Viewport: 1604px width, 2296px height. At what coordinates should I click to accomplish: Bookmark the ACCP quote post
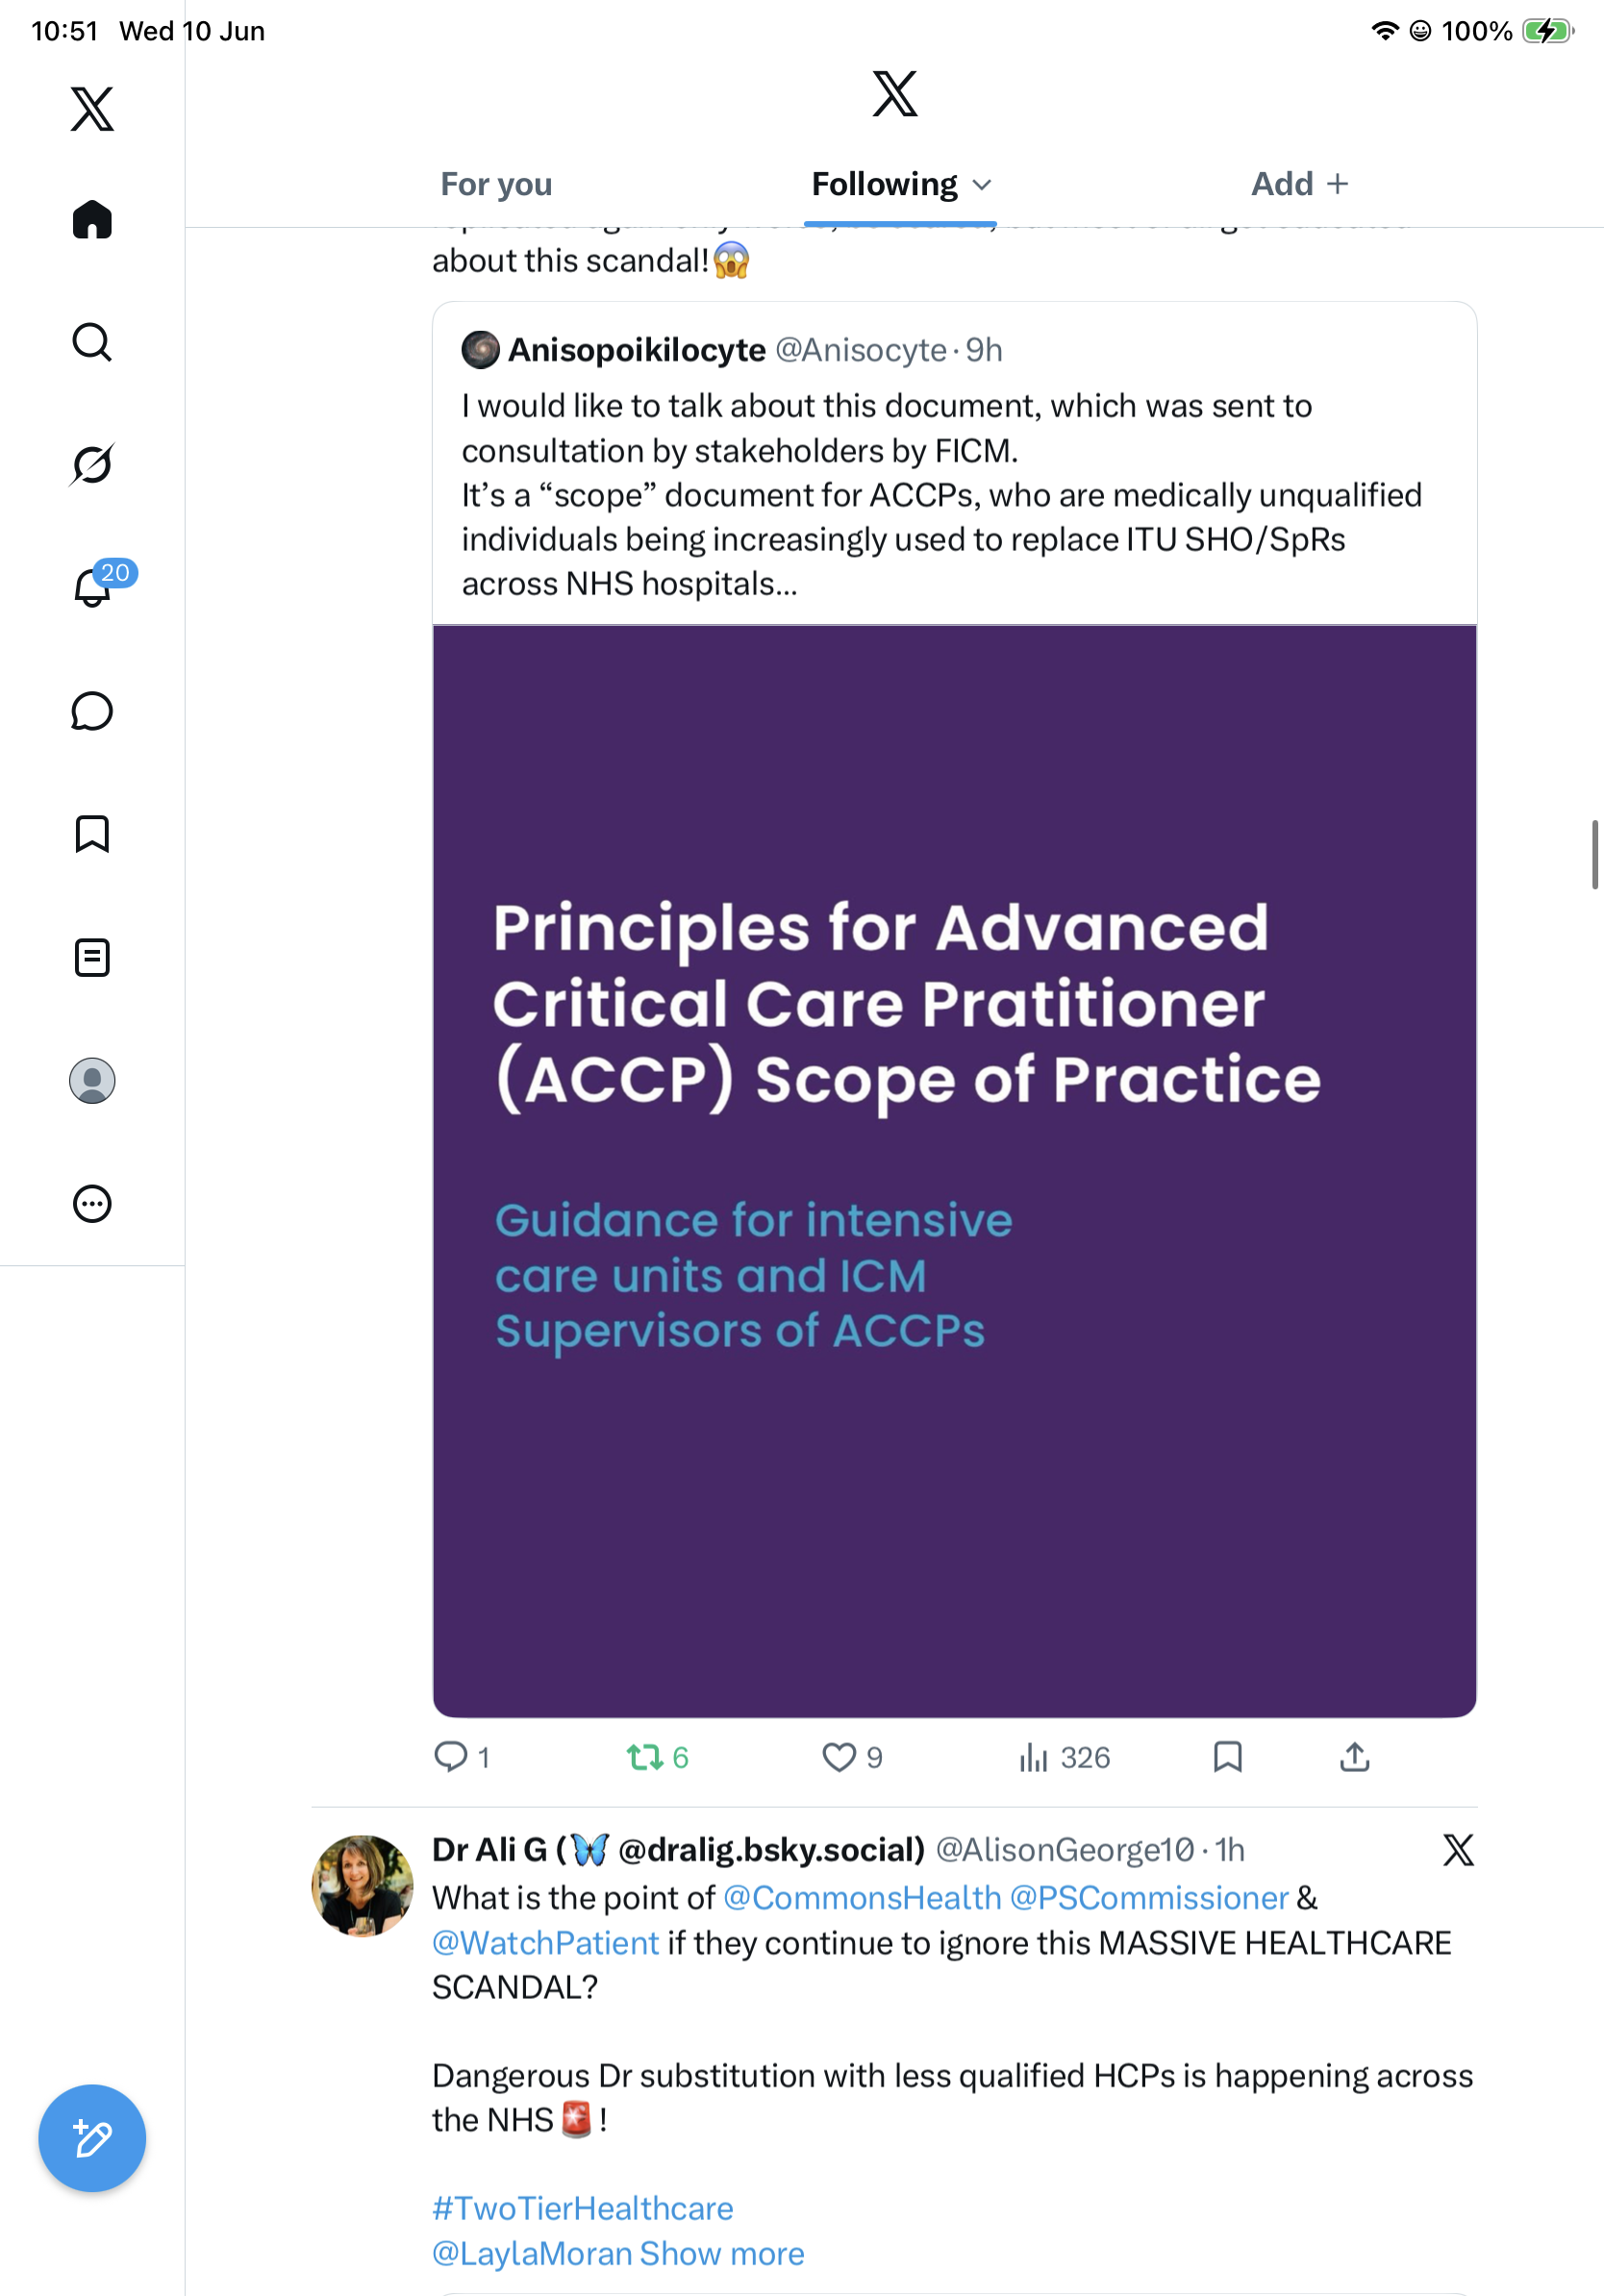coord(1227,1757)
